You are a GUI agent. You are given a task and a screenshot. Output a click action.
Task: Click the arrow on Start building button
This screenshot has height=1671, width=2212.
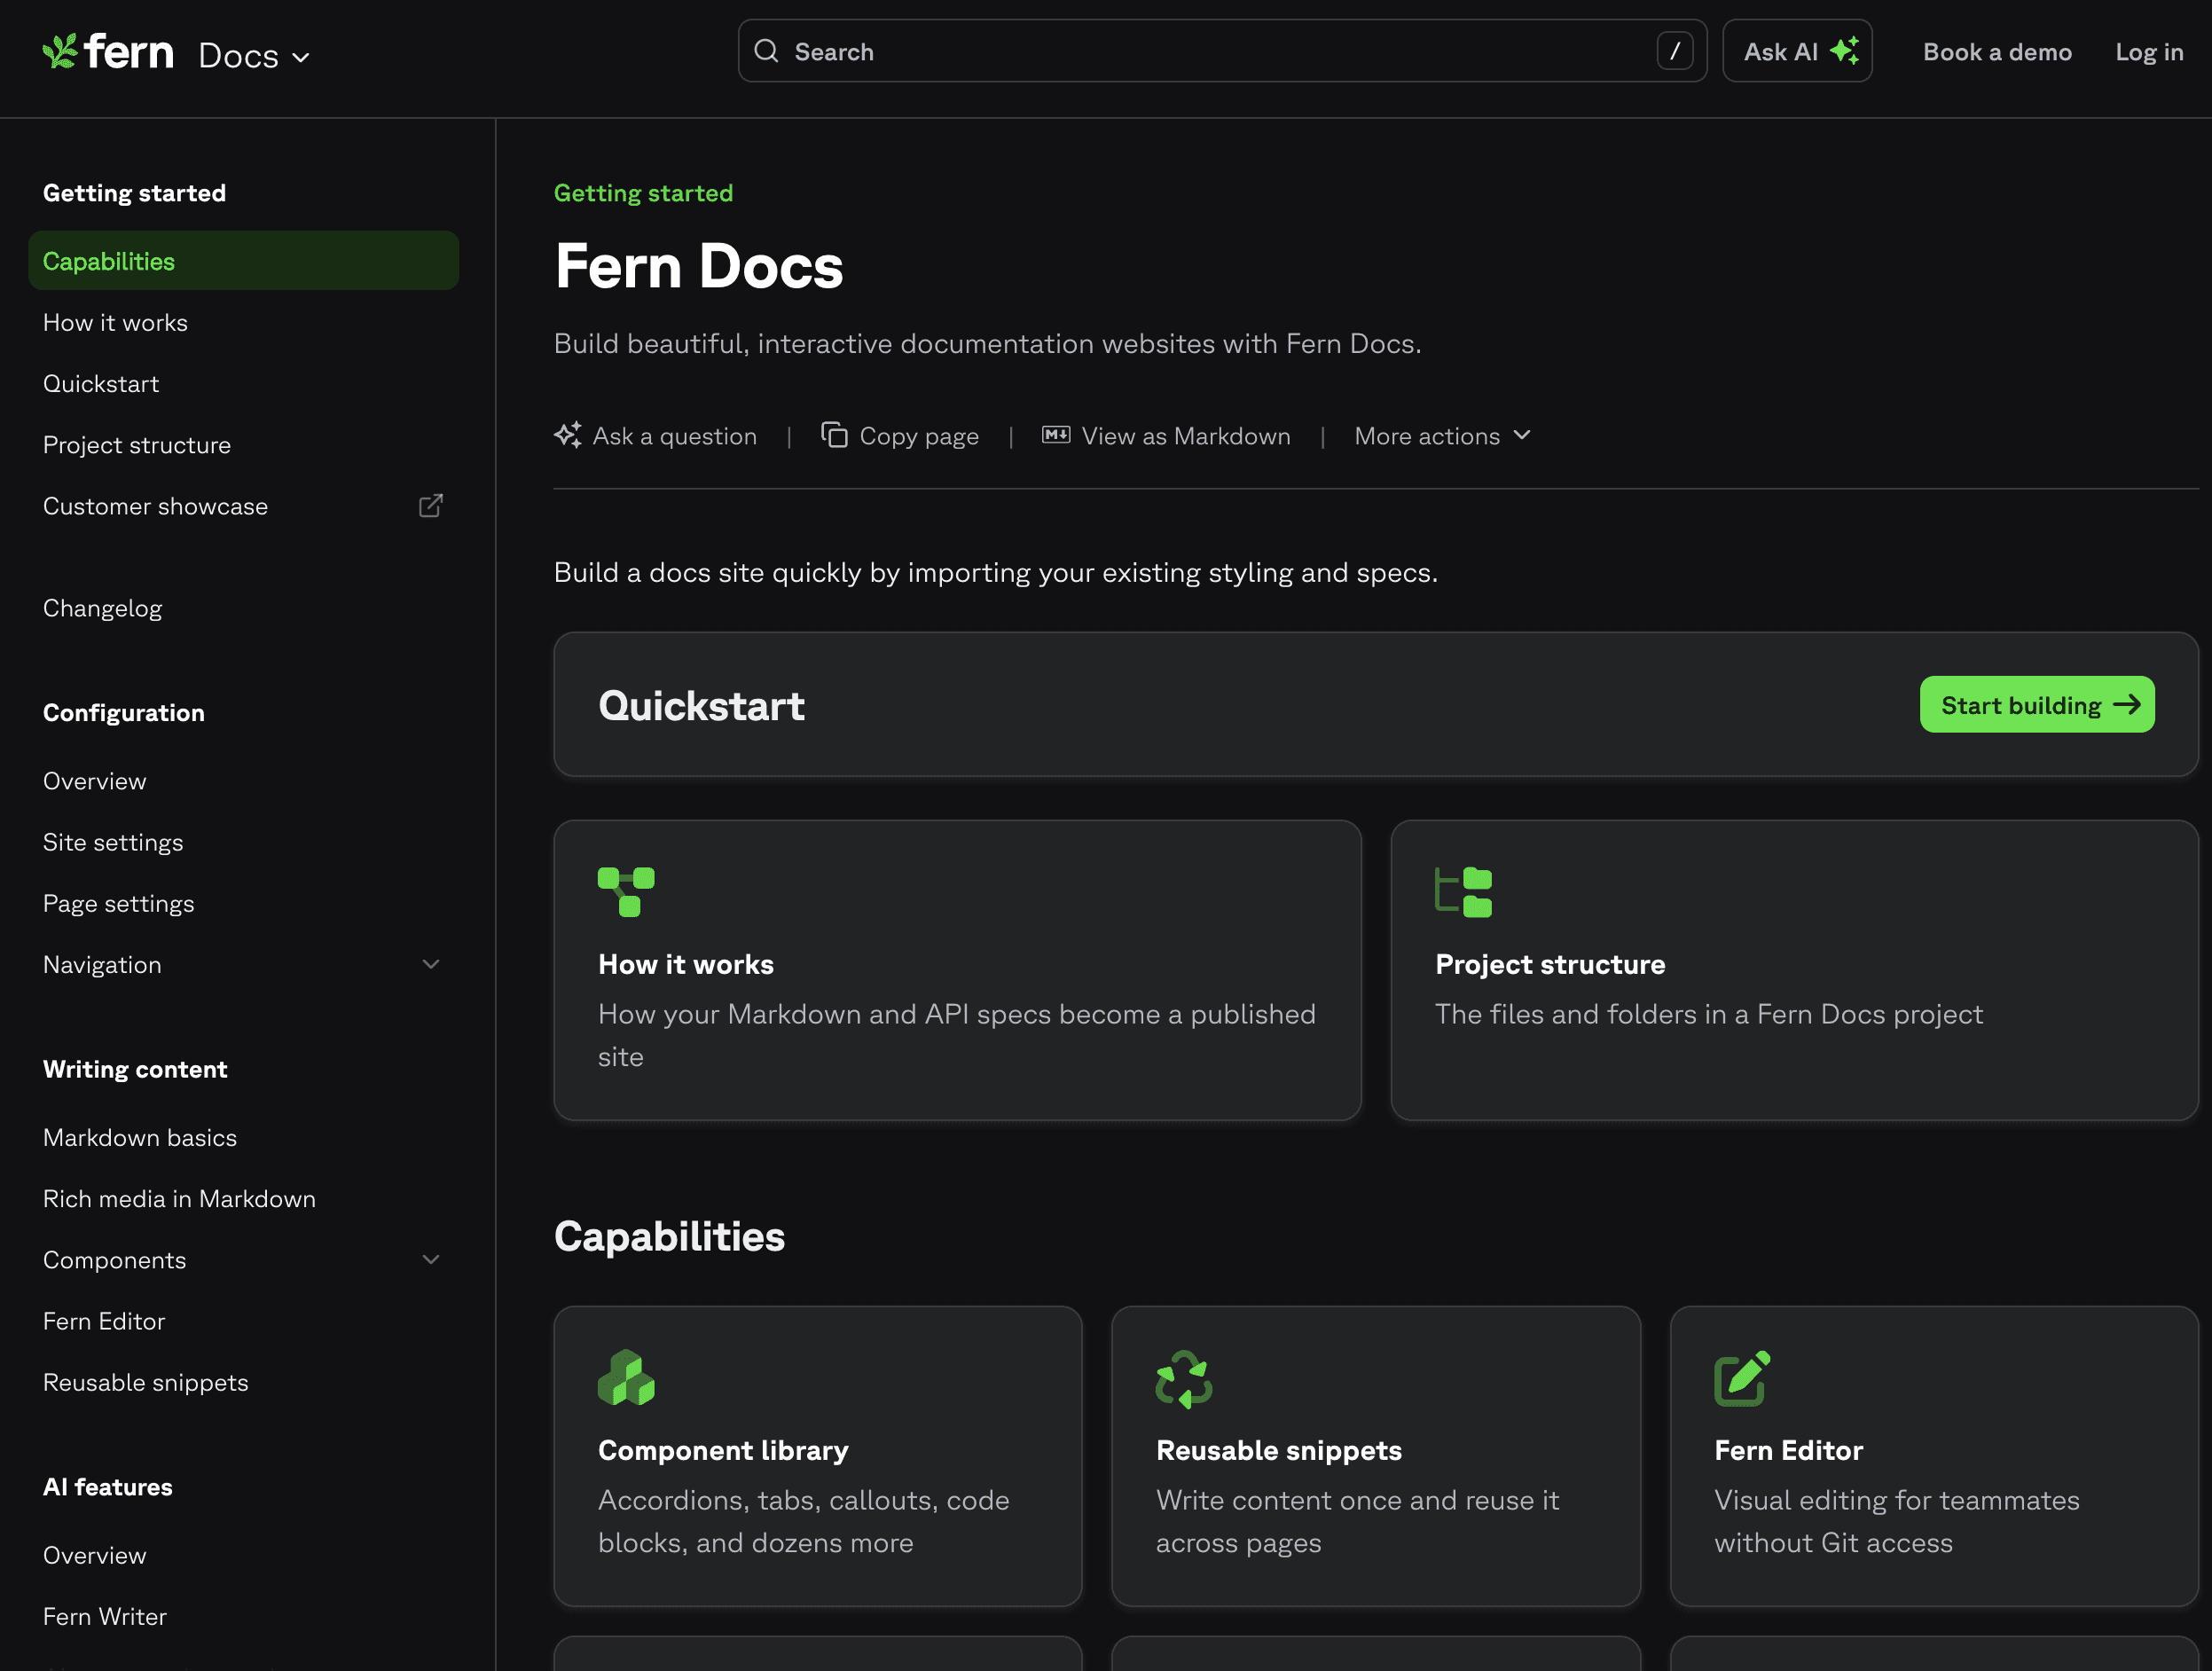2127,705
